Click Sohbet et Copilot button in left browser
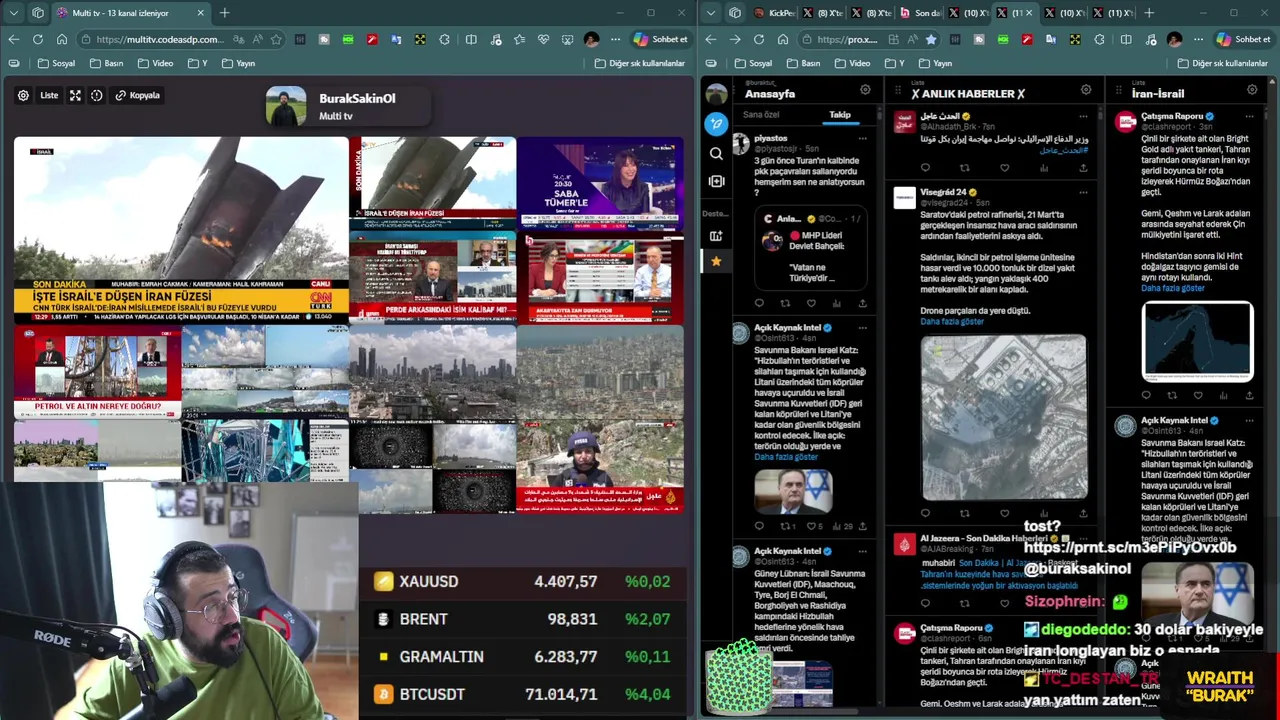This screenshot has width=1280, height=720. point(660,39)
